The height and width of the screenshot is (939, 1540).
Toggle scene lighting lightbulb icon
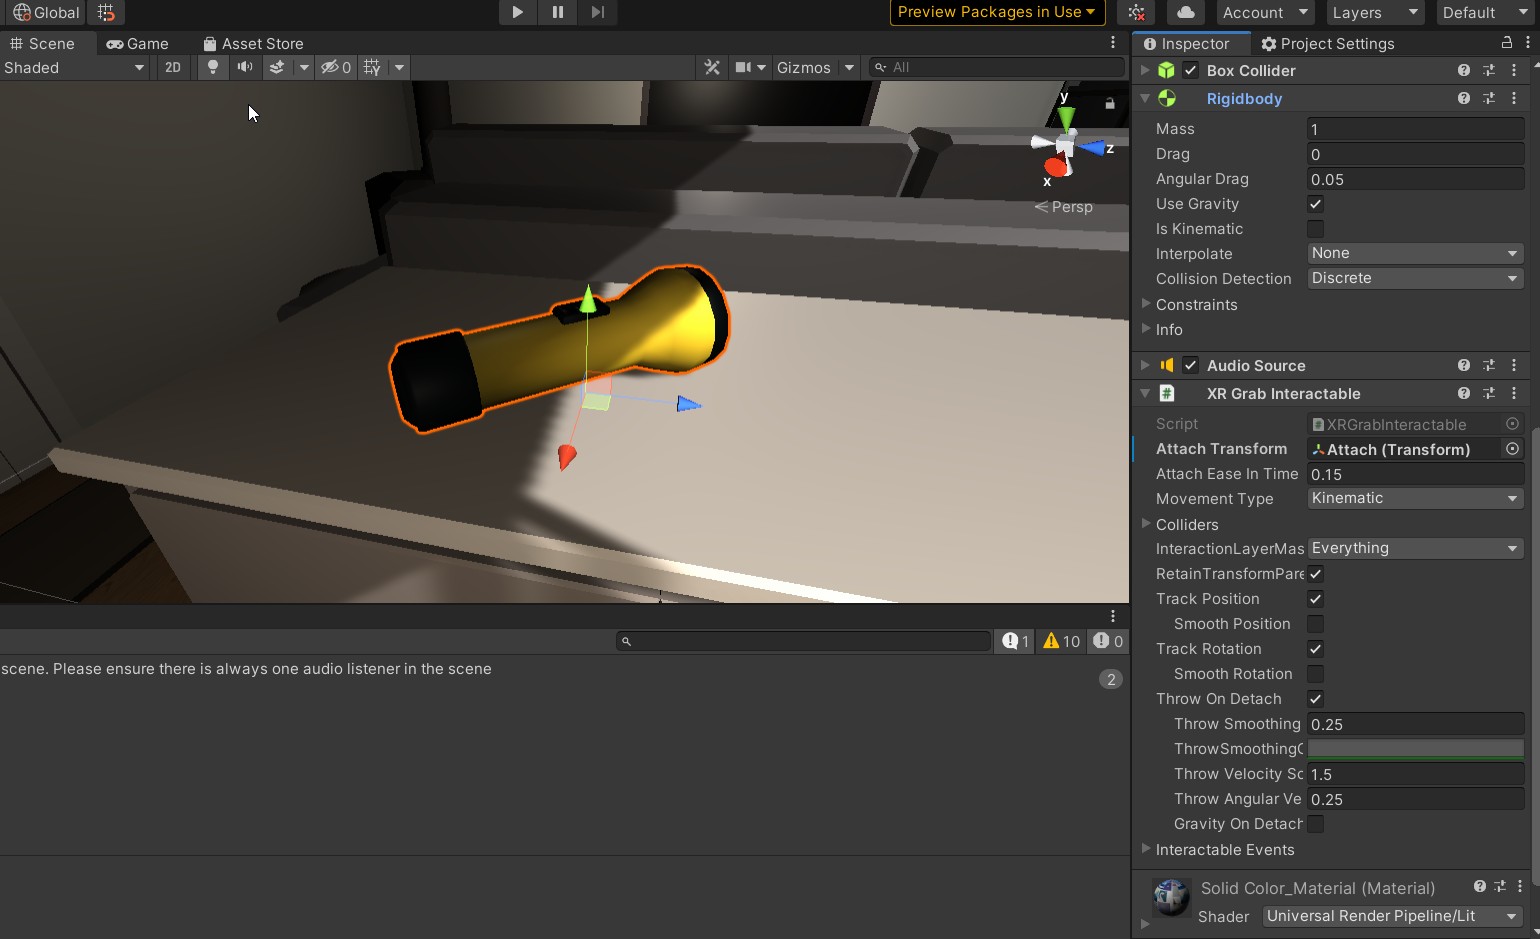coord(212,67)
